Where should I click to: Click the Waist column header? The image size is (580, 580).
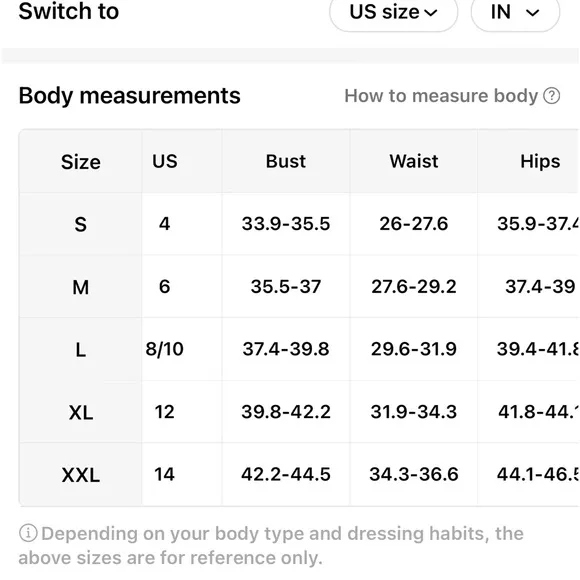pos(414,161)
